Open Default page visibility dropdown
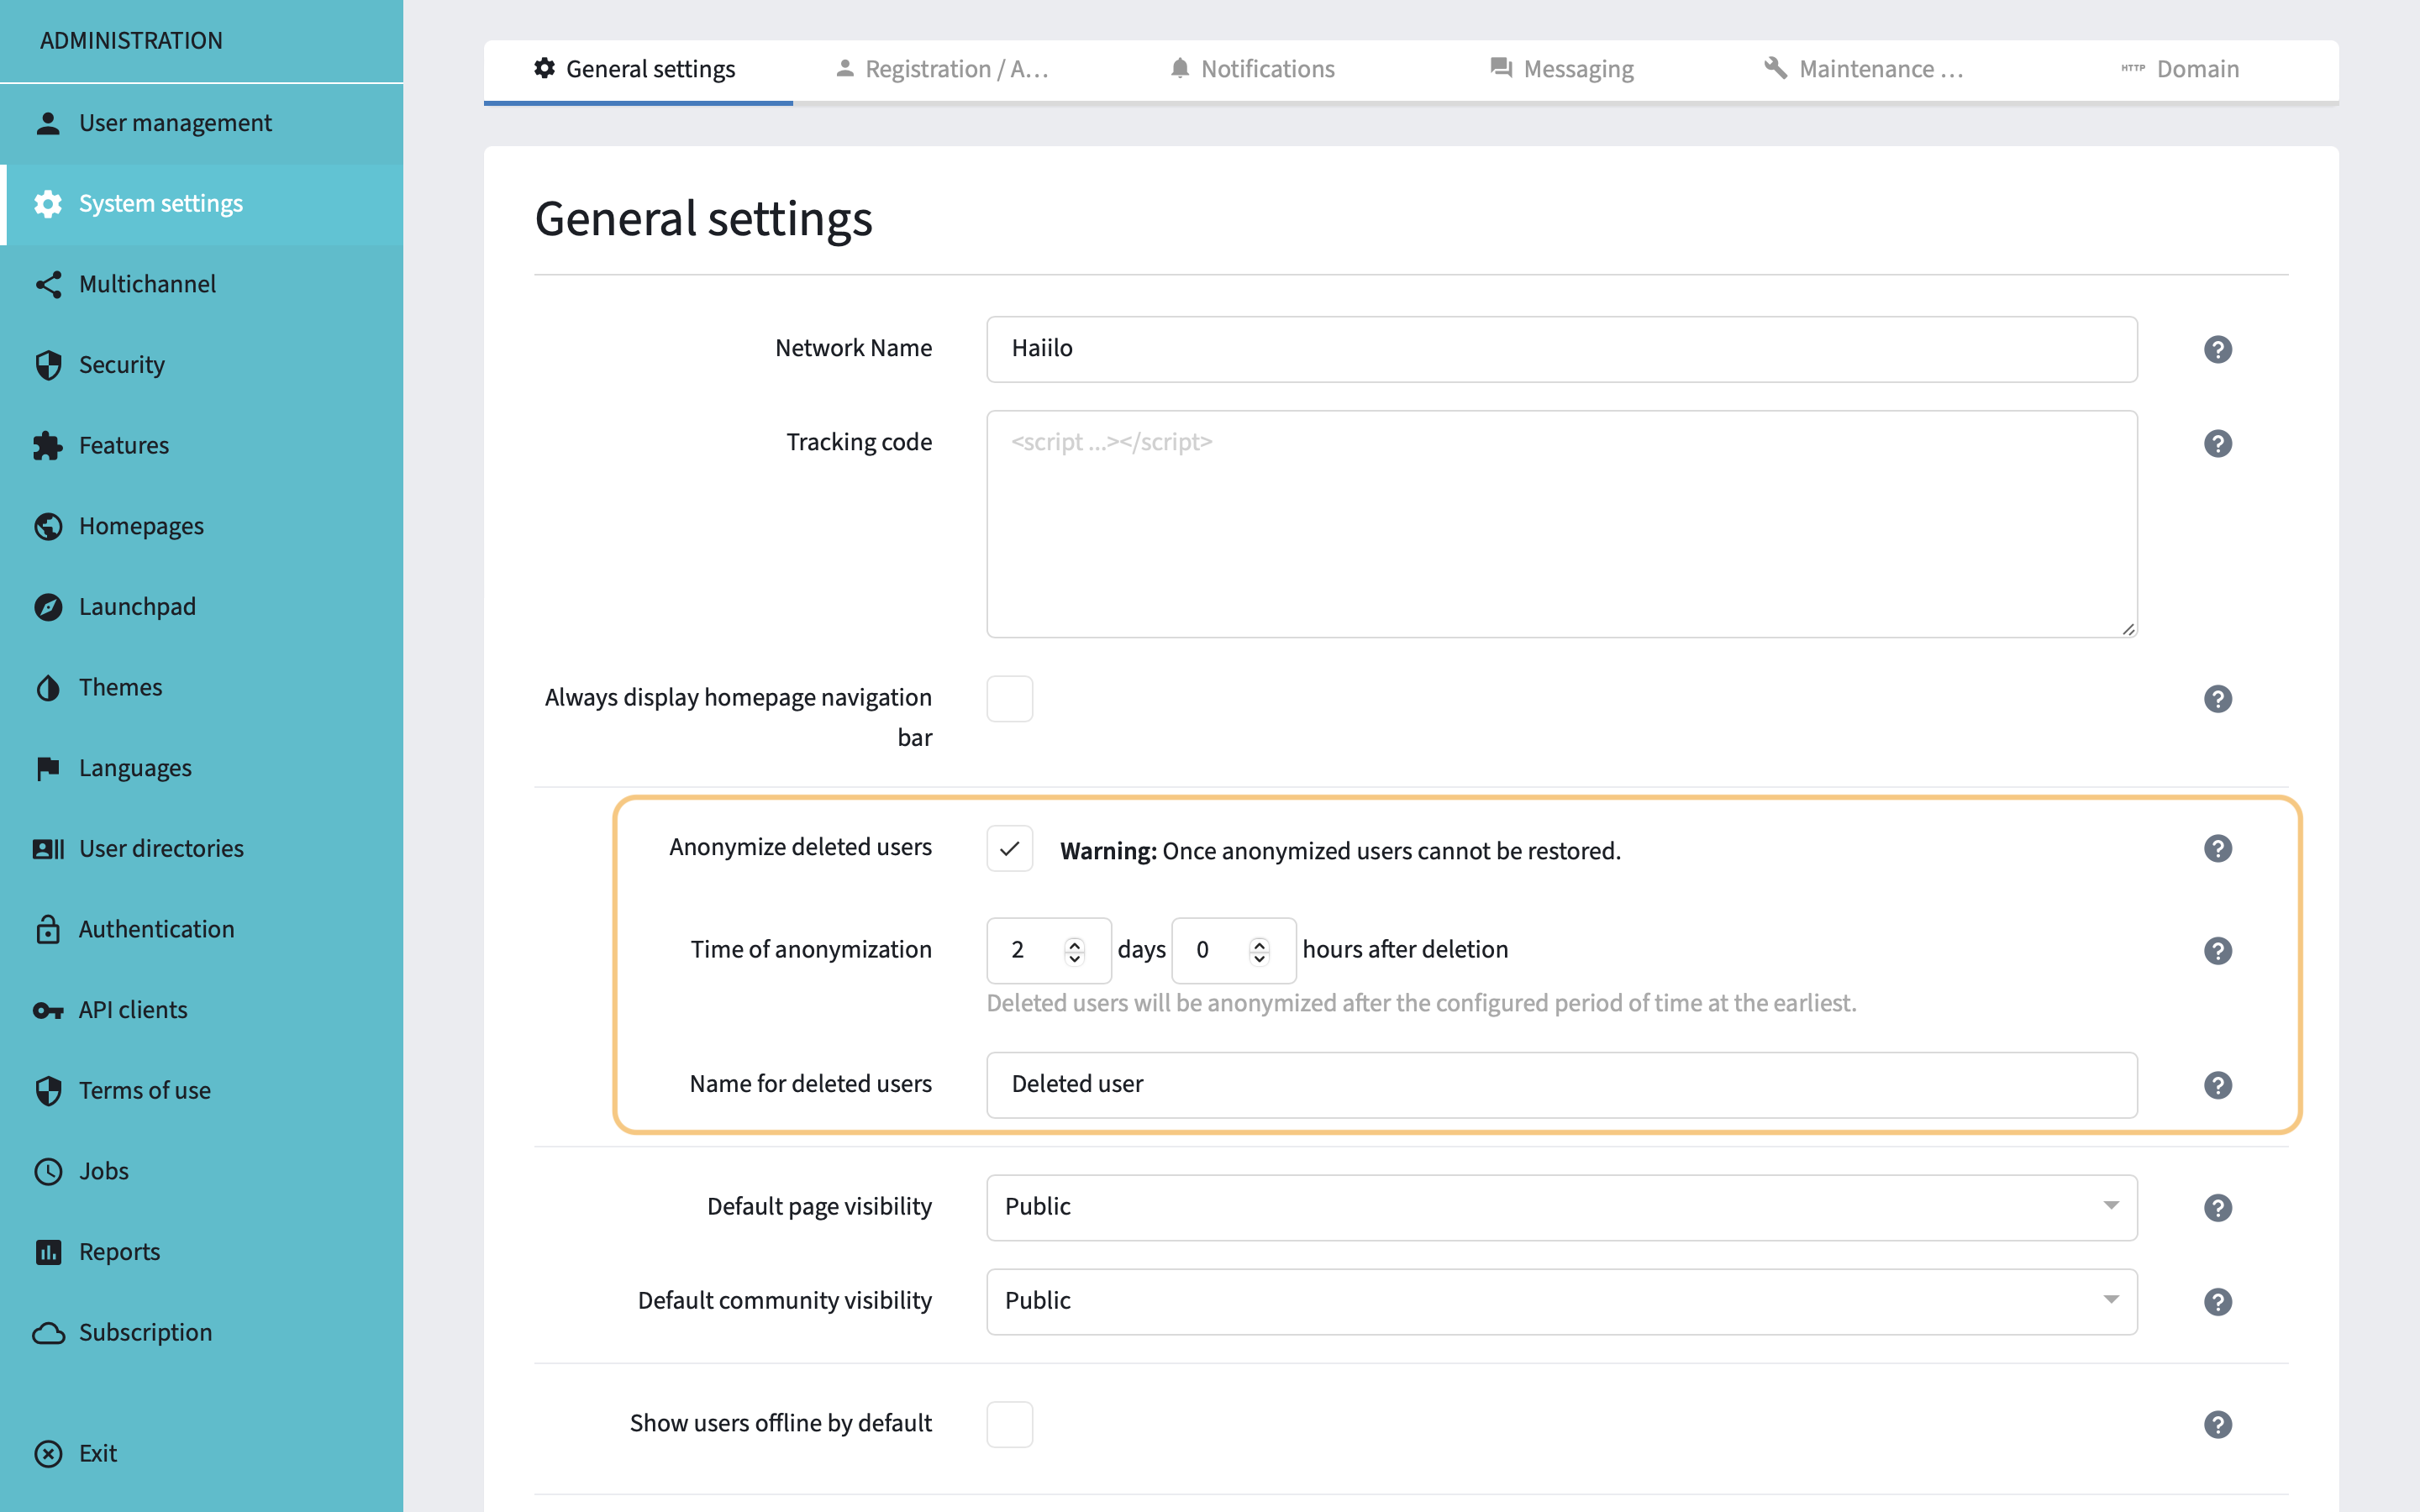2420x1512 pixels. [x=1561, y=1207]
